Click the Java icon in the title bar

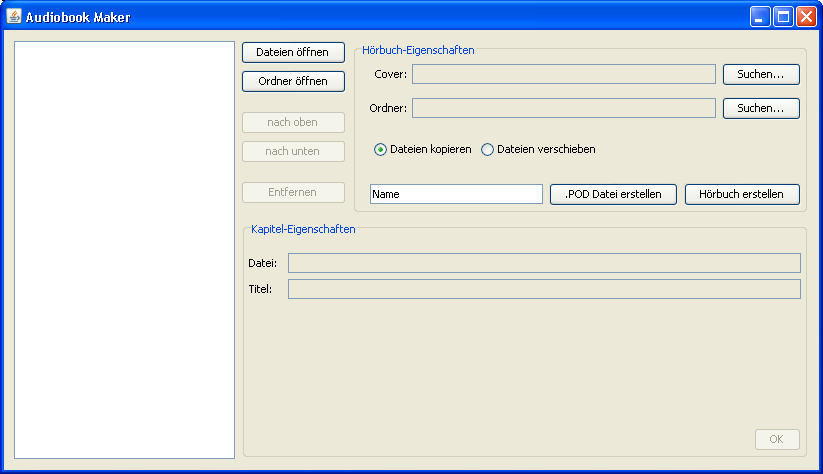point(14,17)
